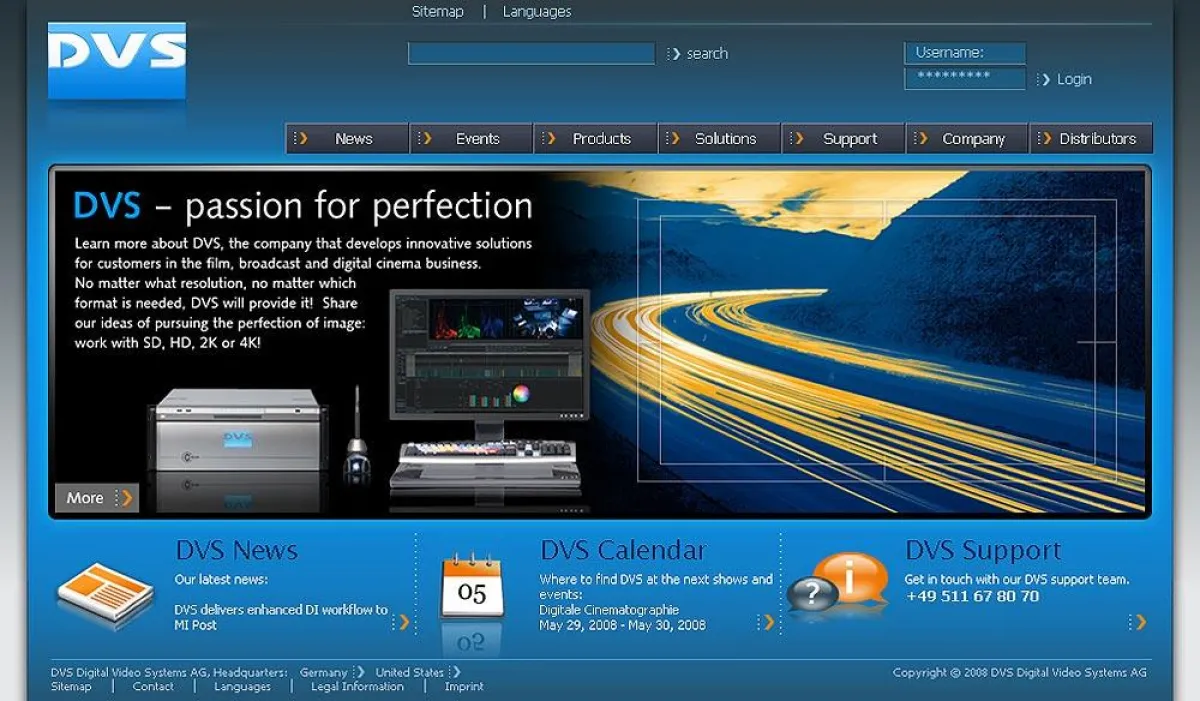Focus the Username input field
Viewport: 1200px width, 701px height.
click(x=965, y=53)
